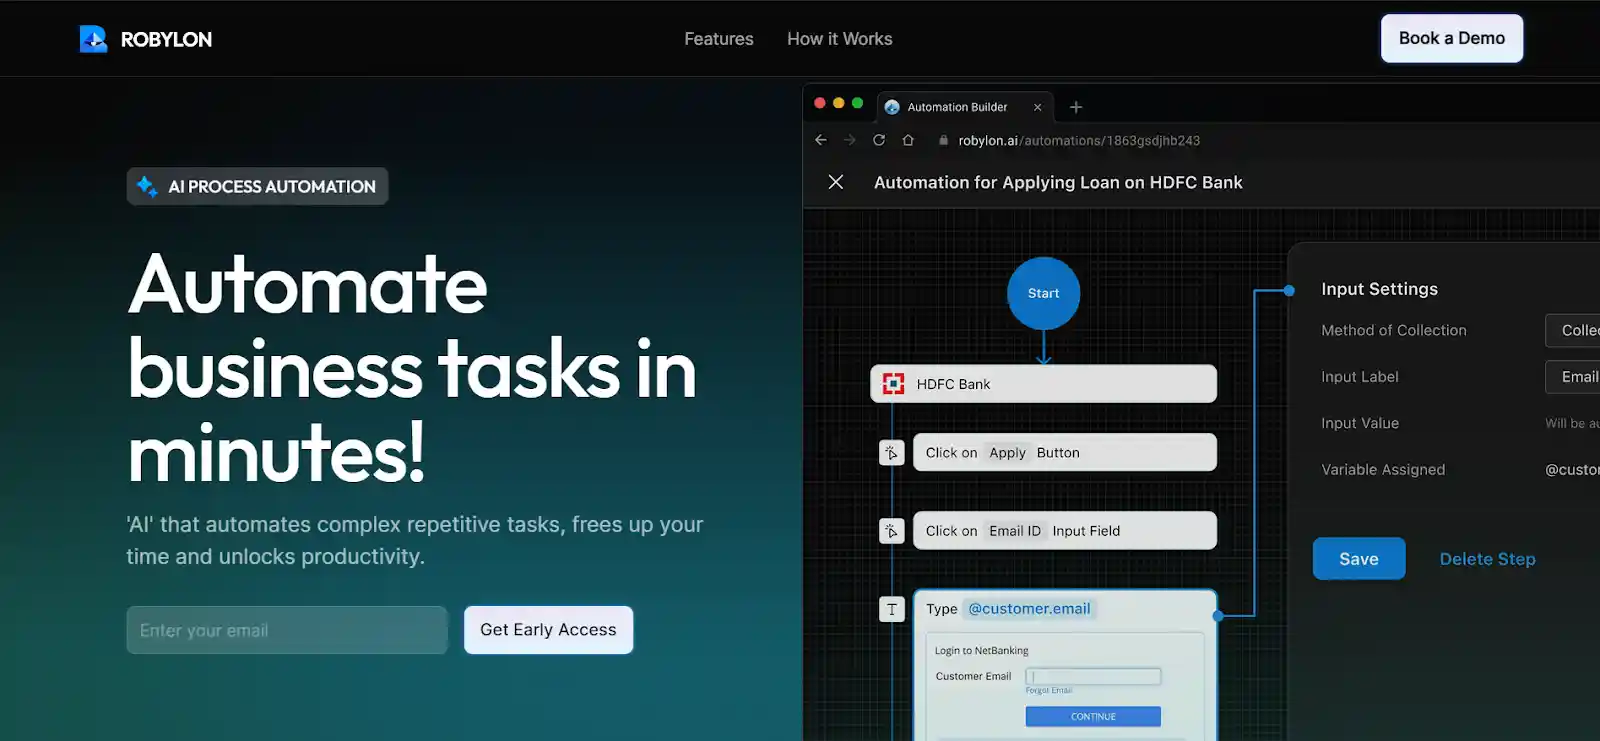This screenshot has height=741, width=1600.
Task: Click the blue Start node
Action: coord(1043,293)
